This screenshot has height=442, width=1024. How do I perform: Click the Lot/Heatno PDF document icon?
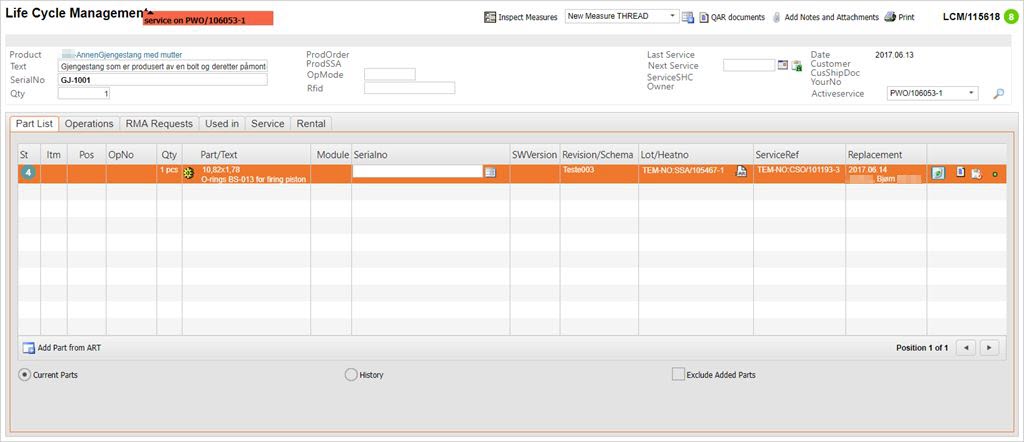point(741,172)
